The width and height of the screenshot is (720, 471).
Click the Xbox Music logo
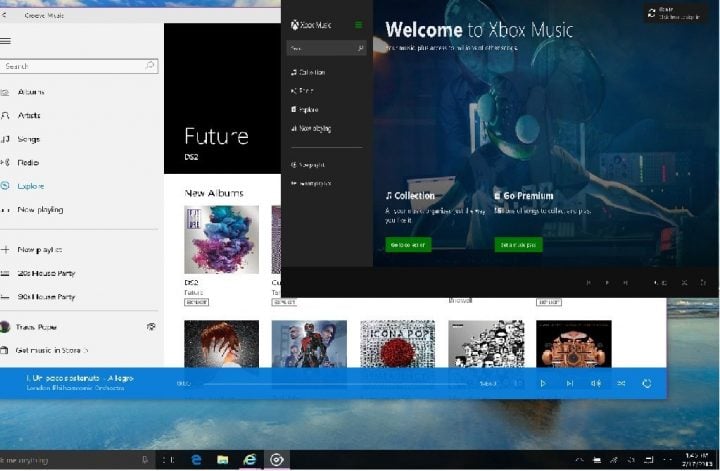pyautogui.click(x=310, y=25)
